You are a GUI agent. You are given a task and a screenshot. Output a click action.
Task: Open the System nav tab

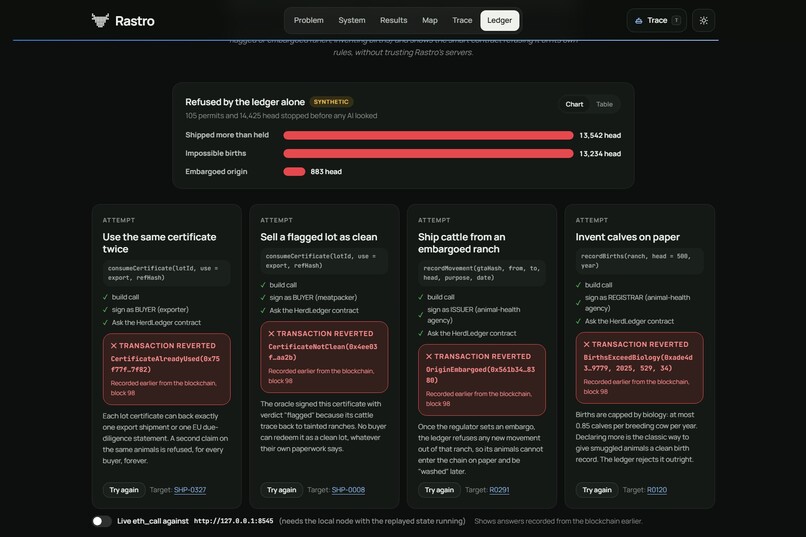352,21
